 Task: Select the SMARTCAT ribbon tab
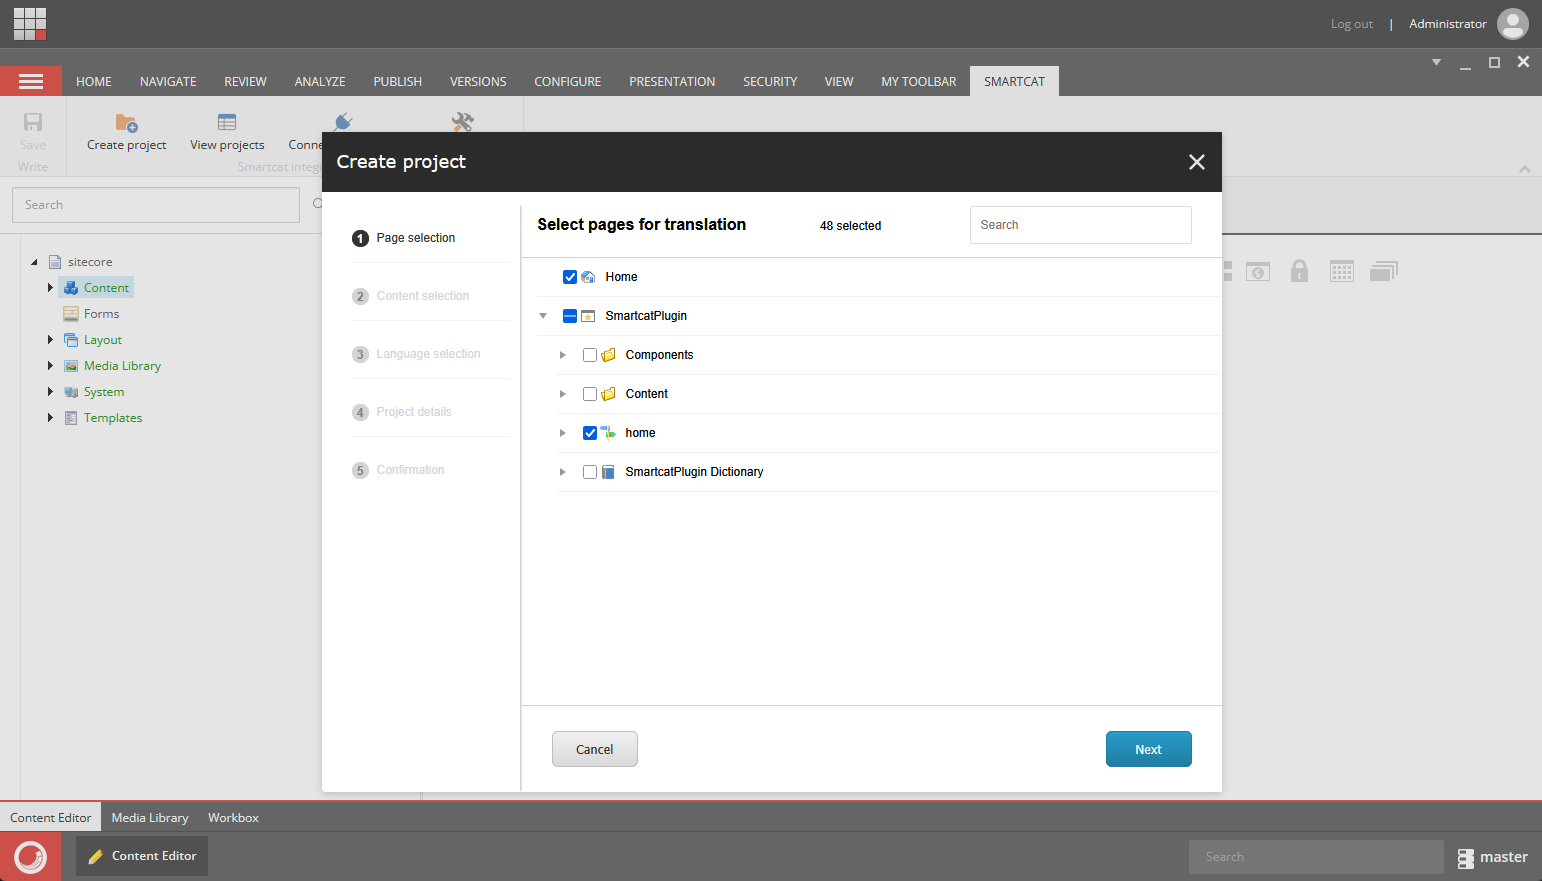(1014, 82)
